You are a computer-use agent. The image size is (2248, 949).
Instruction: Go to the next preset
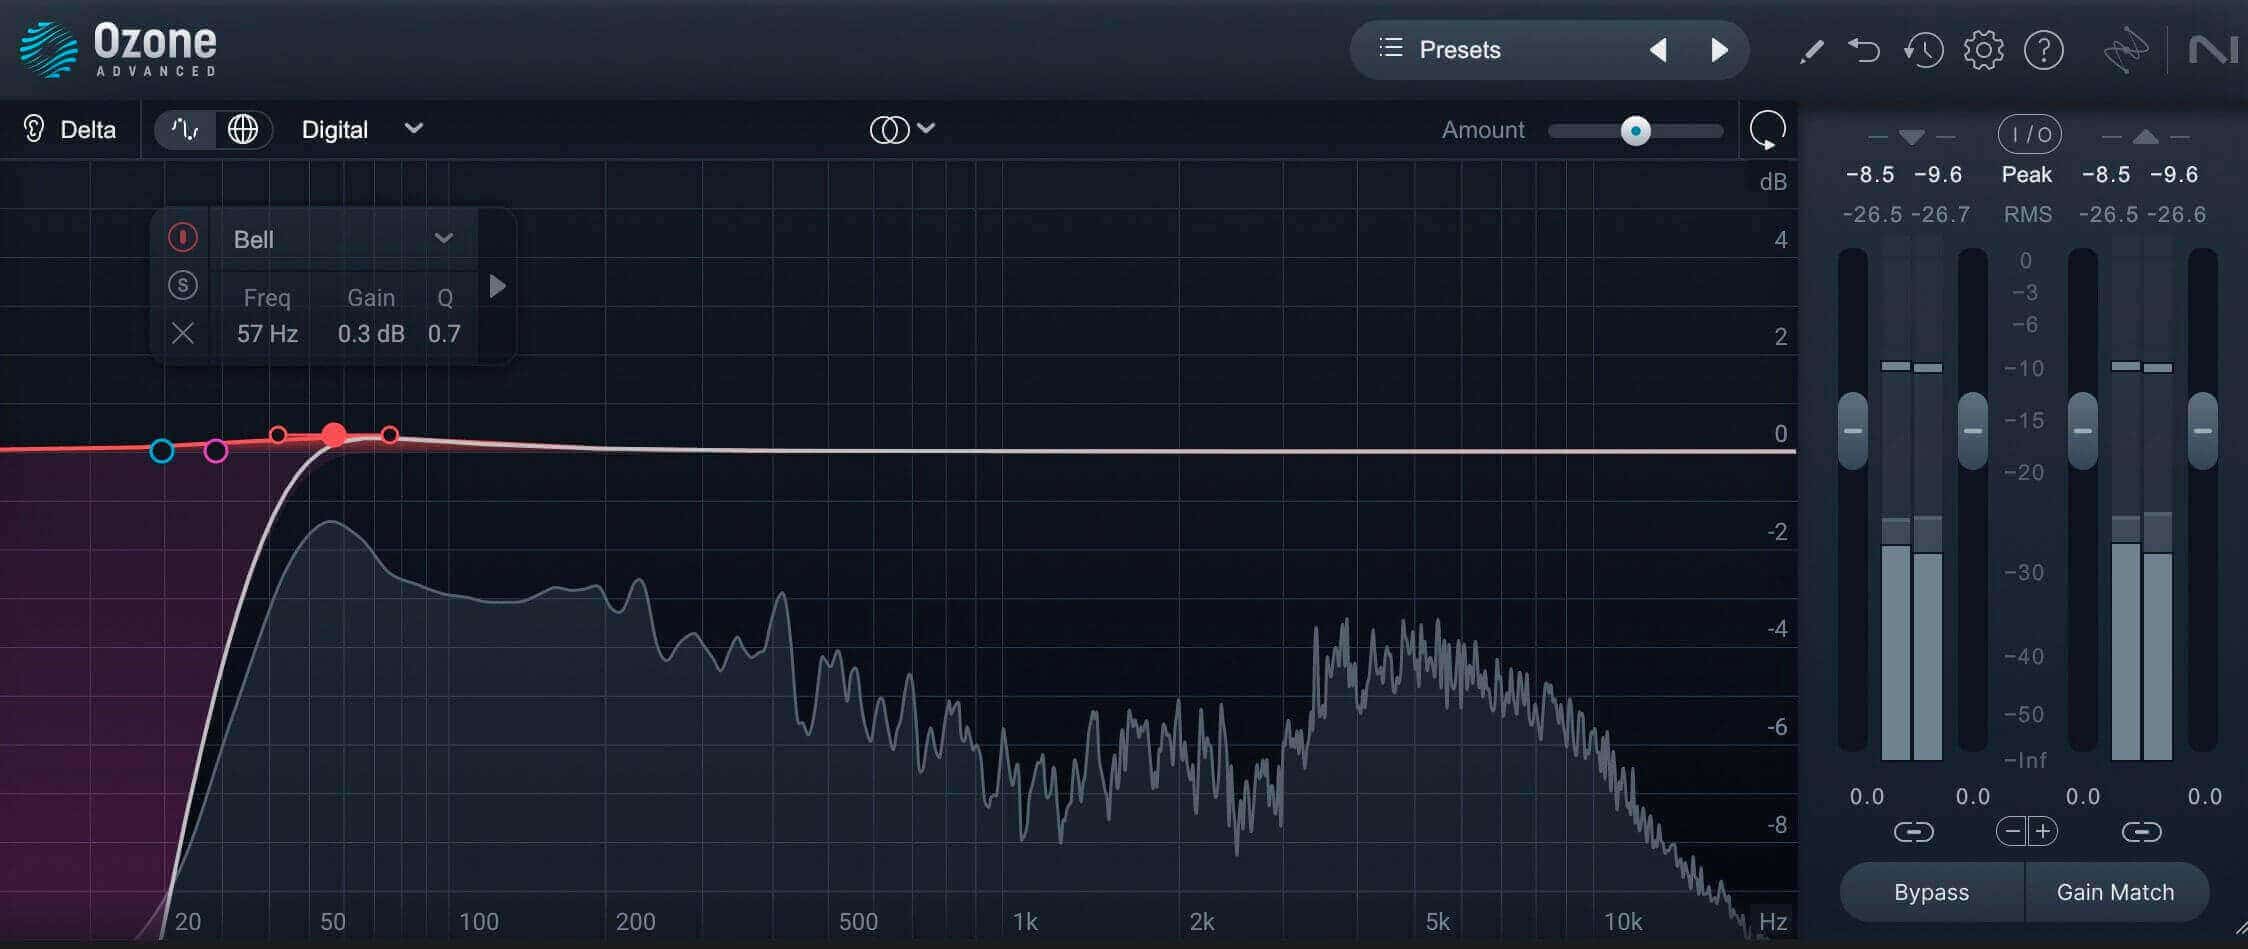[x=1719, y=50]
